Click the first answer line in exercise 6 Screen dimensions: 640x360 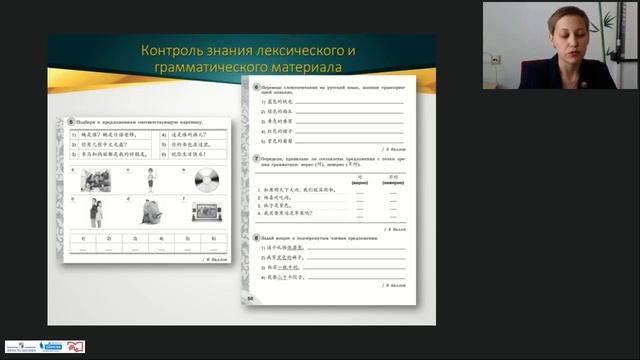click(349, 102)
